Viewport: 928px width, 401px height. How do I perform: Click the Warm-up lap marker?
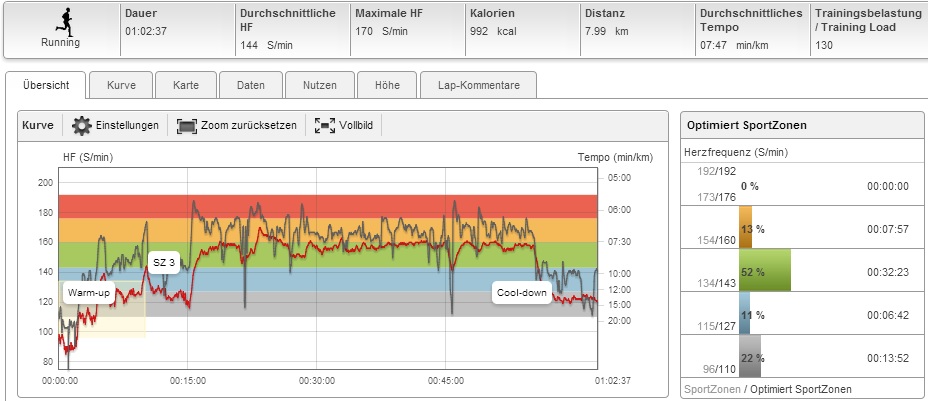click(89, 293)
